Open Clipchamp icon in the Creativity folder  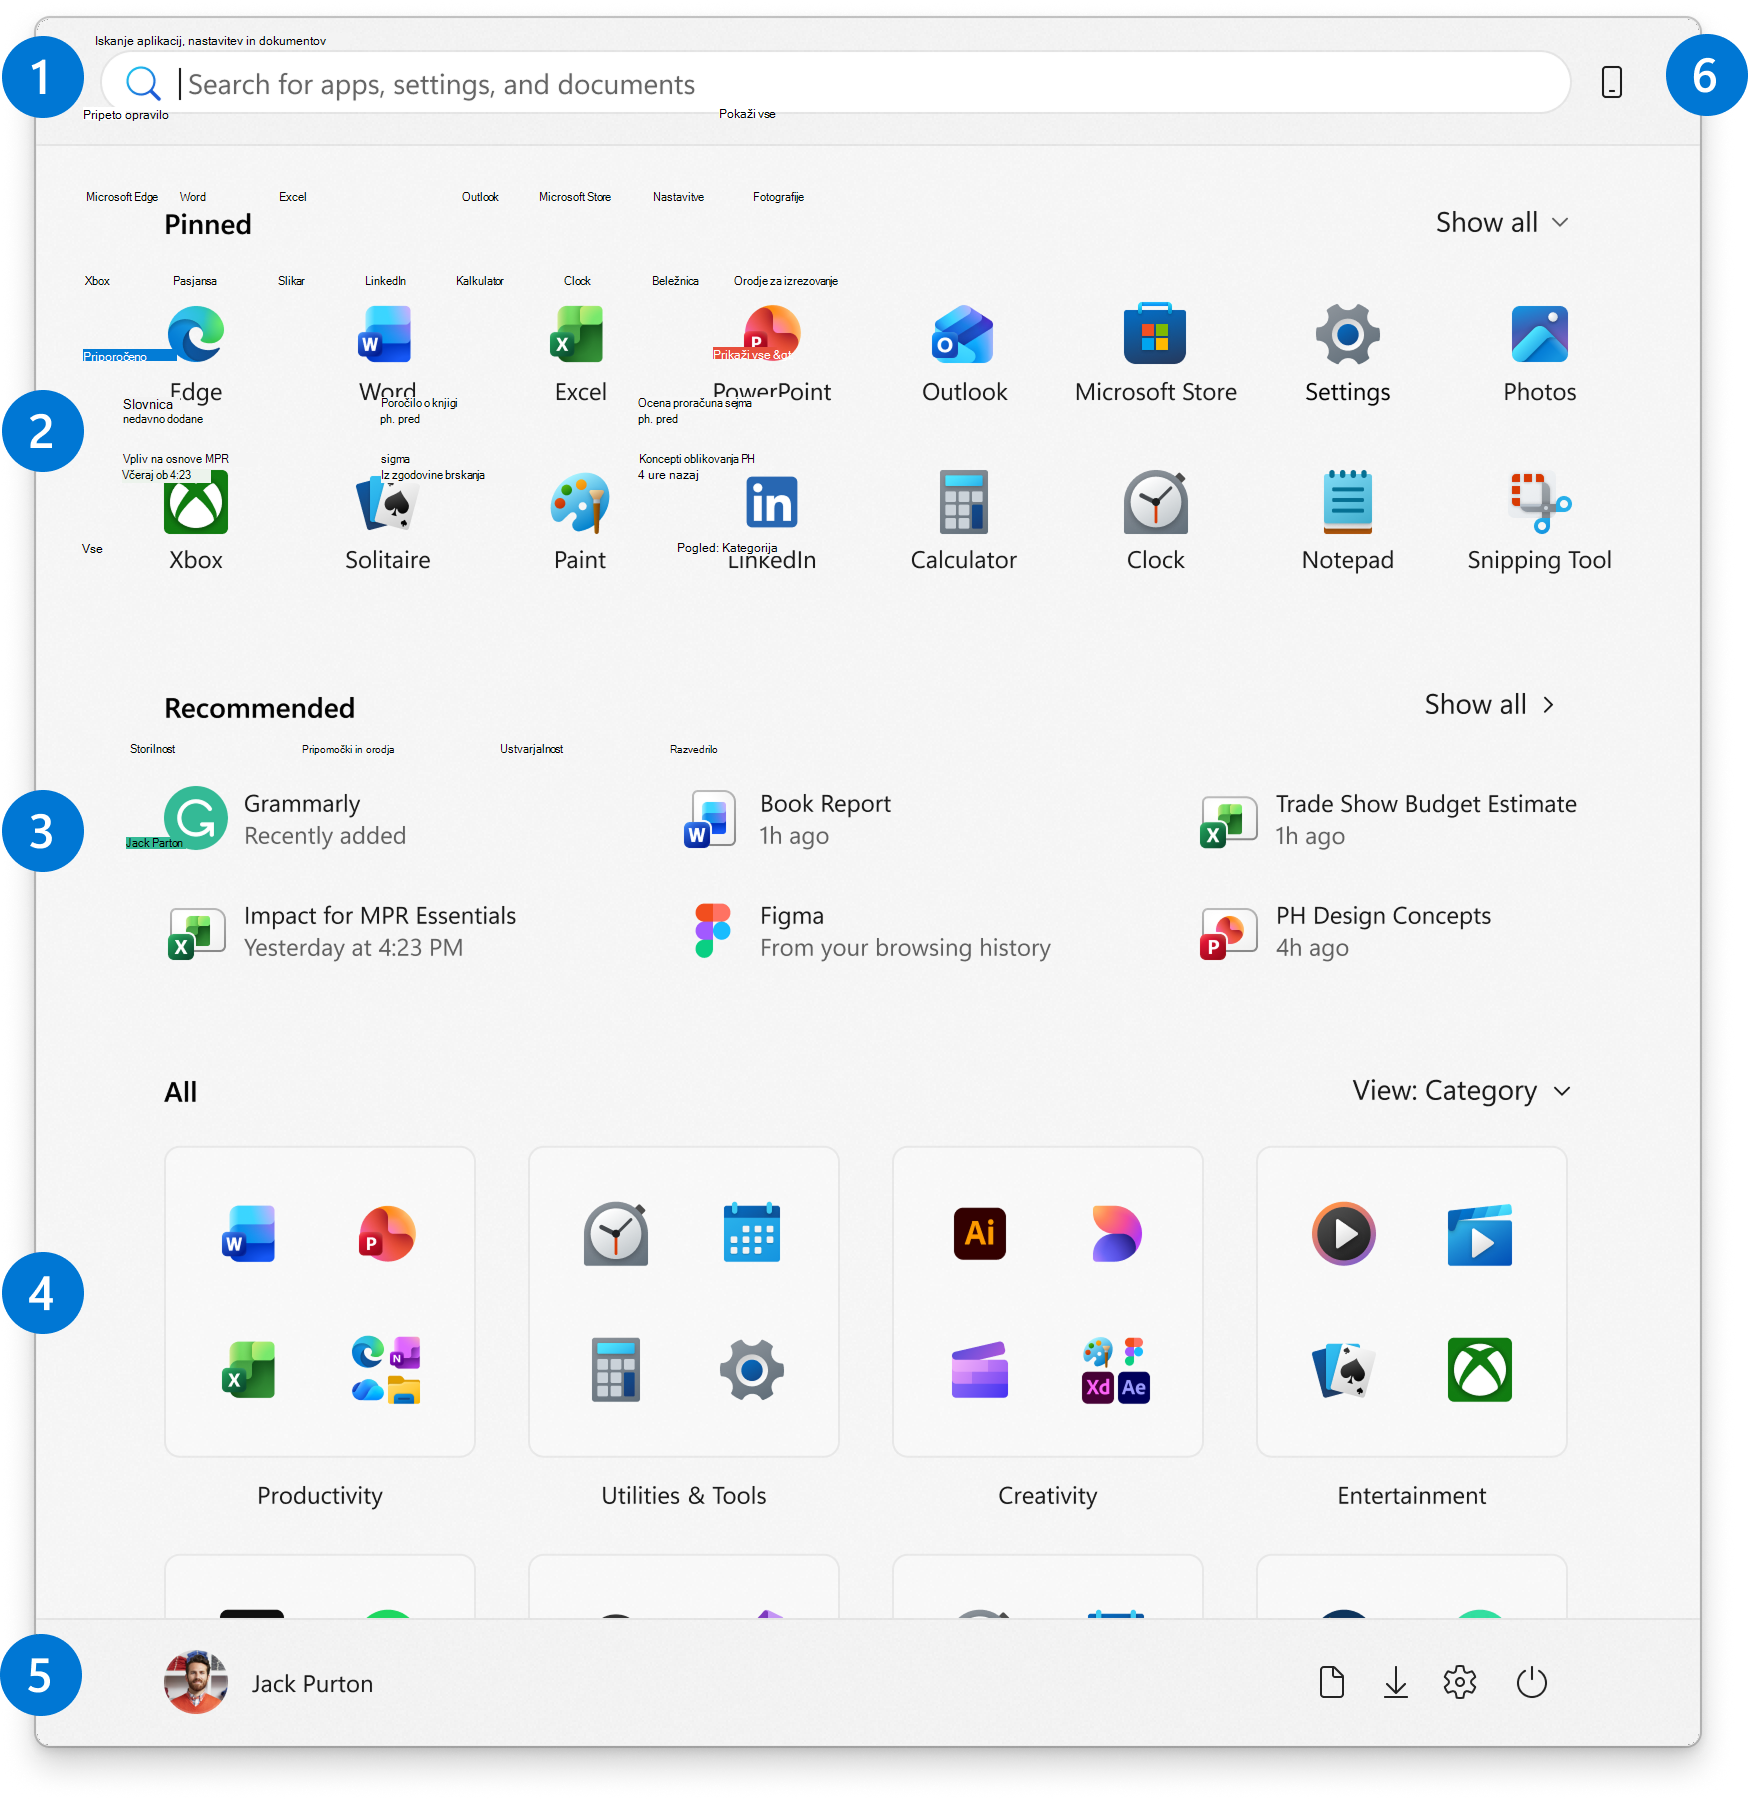(x=979, y=1369)
